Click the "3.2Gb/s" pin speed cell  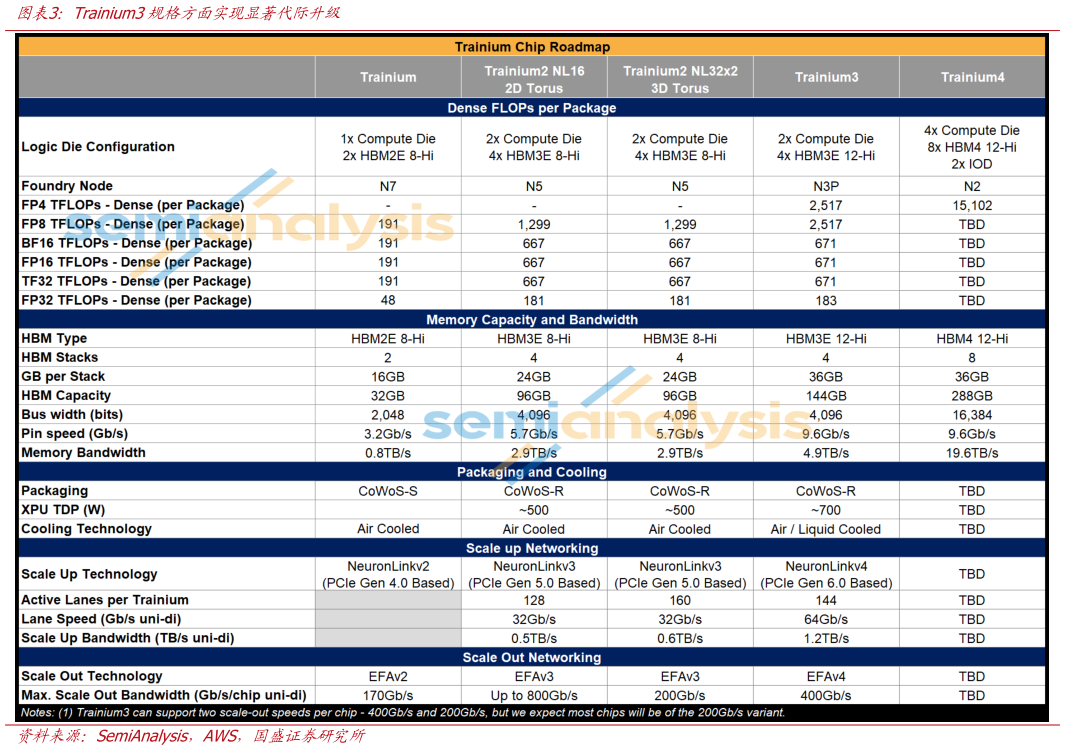click(388, 433)
